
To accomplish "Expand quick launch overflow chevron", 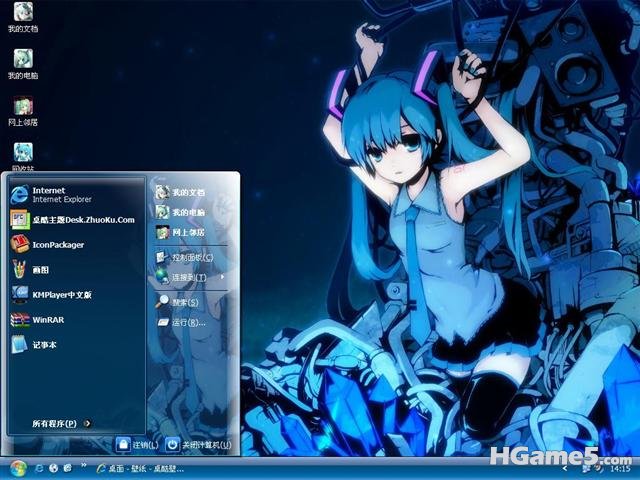I will click(84, 465).
